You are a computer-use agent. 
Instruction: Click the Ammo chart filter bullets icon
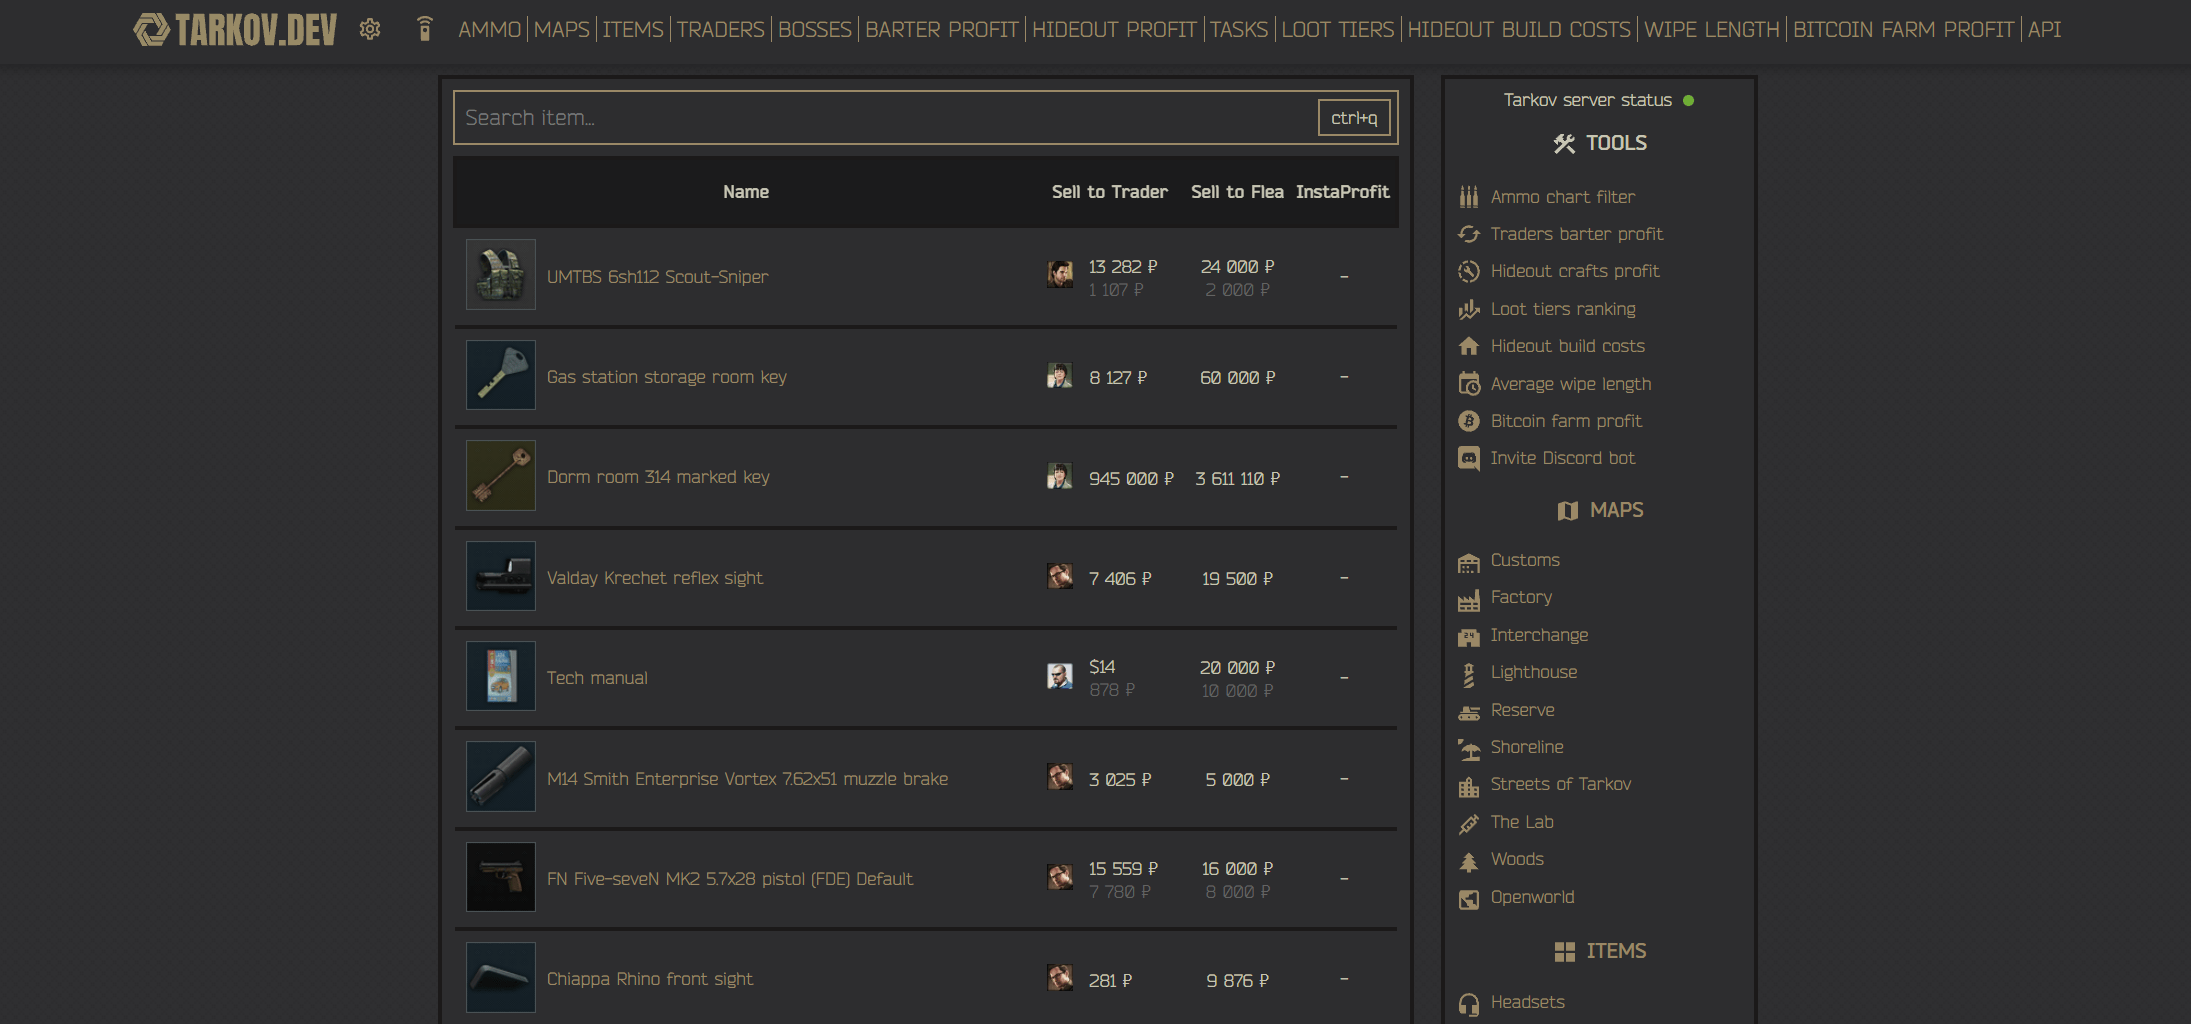(1468, 197)
